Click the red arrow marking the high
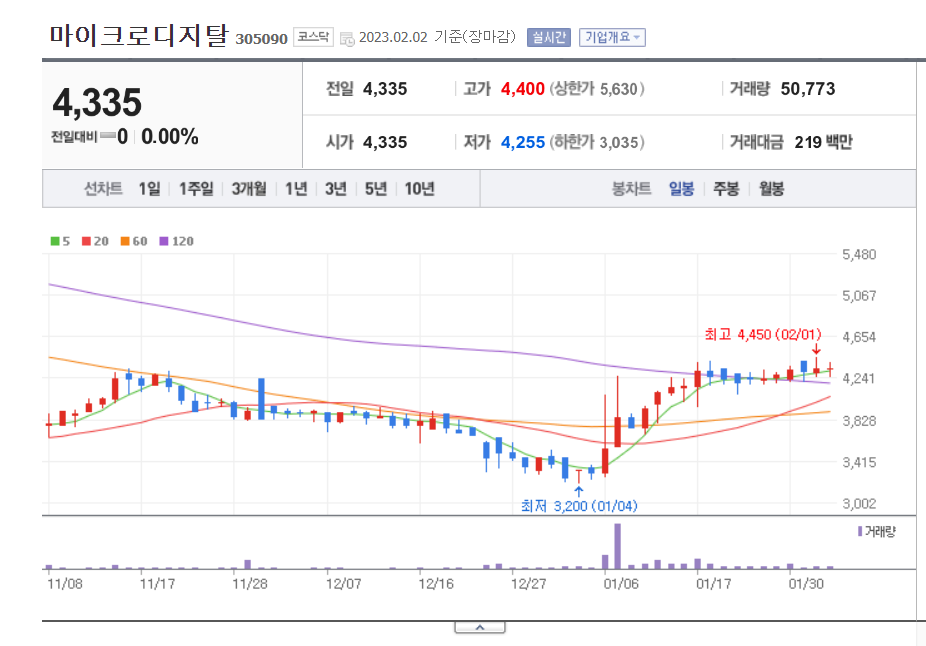Image resolution: width=926 pixels, height=646 pixels. point(816,349)
